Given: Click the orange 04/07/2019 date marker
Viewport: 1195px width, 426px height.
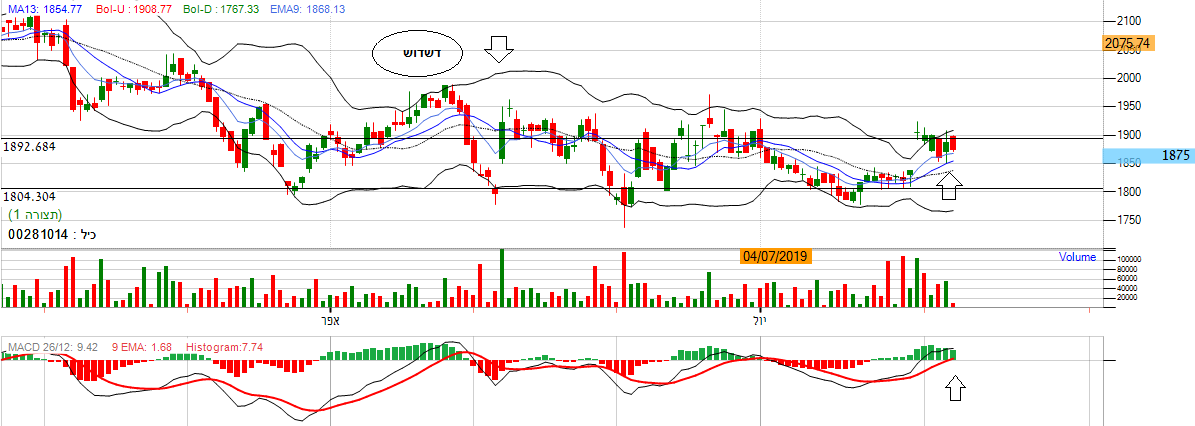Looking at the screenshot, I should pos(775,256).
